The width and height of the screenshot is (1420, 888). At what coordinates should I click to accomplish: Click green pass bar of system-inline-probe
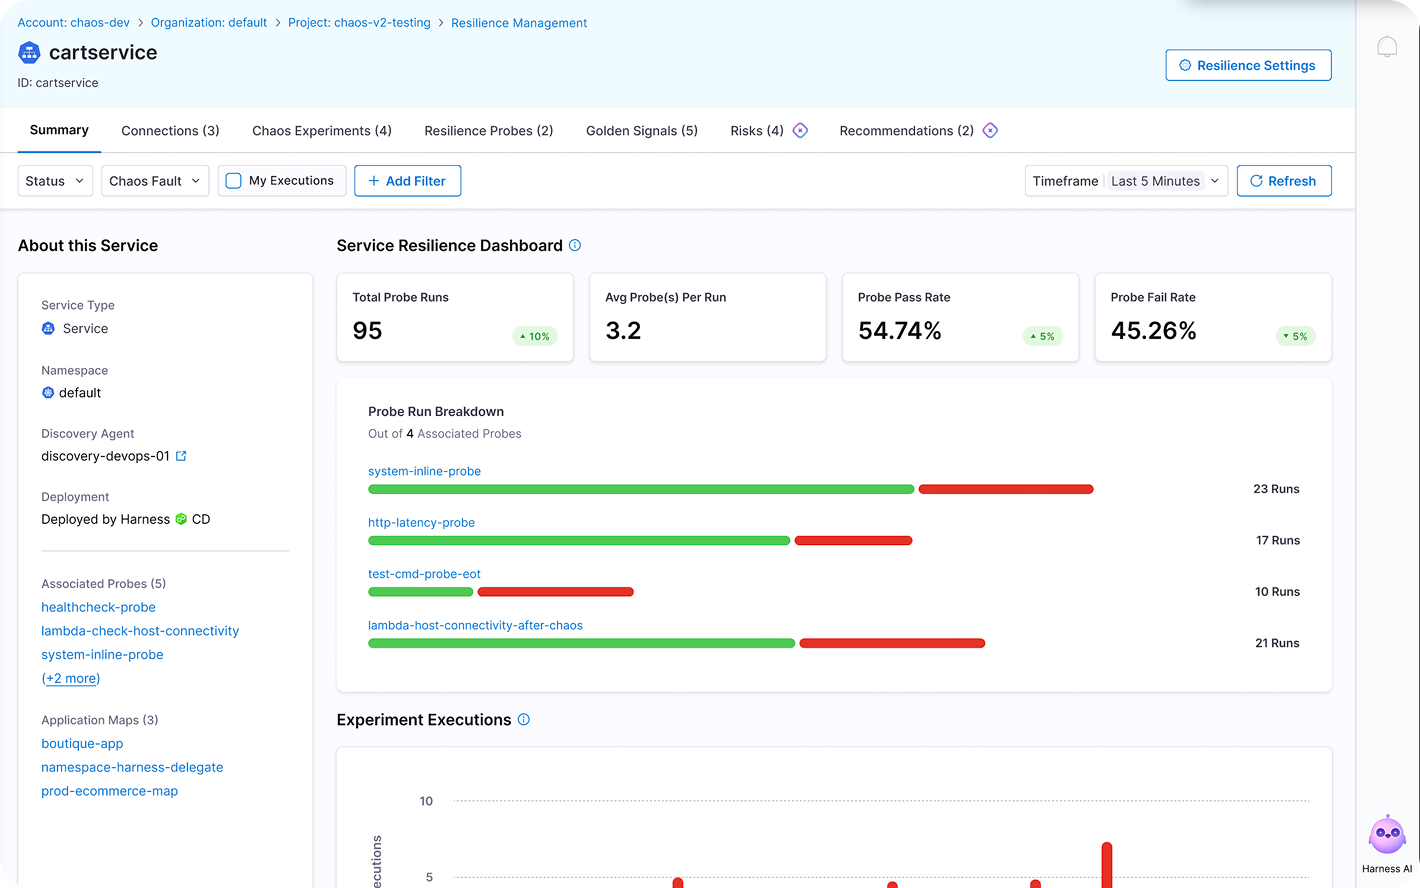[x=641, y=489]
